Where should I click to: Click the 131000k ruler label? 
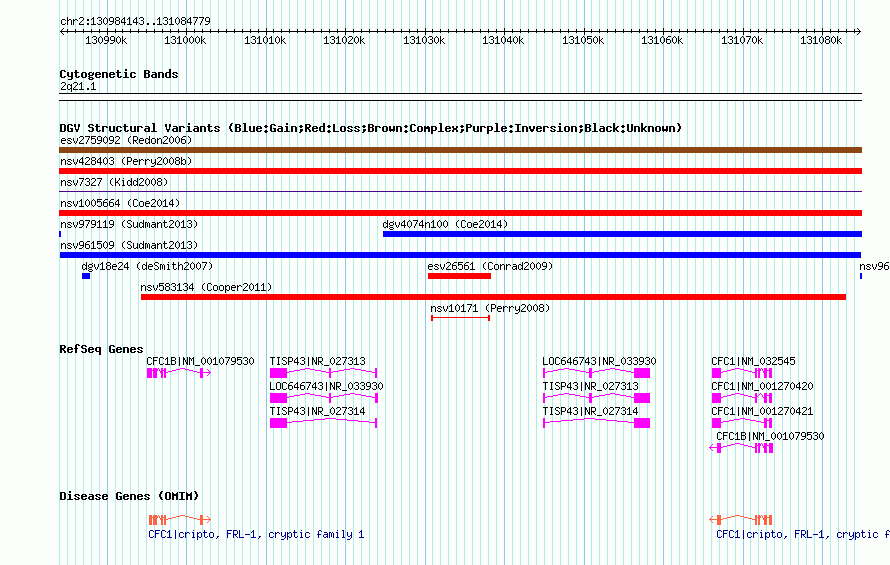coord(185,40)
